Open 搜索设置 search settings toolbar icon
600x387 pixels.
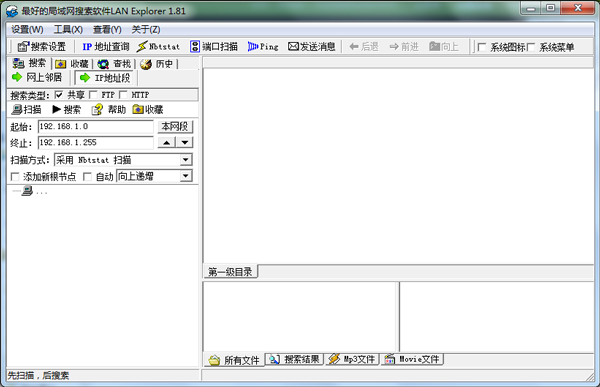click(42, 47)
